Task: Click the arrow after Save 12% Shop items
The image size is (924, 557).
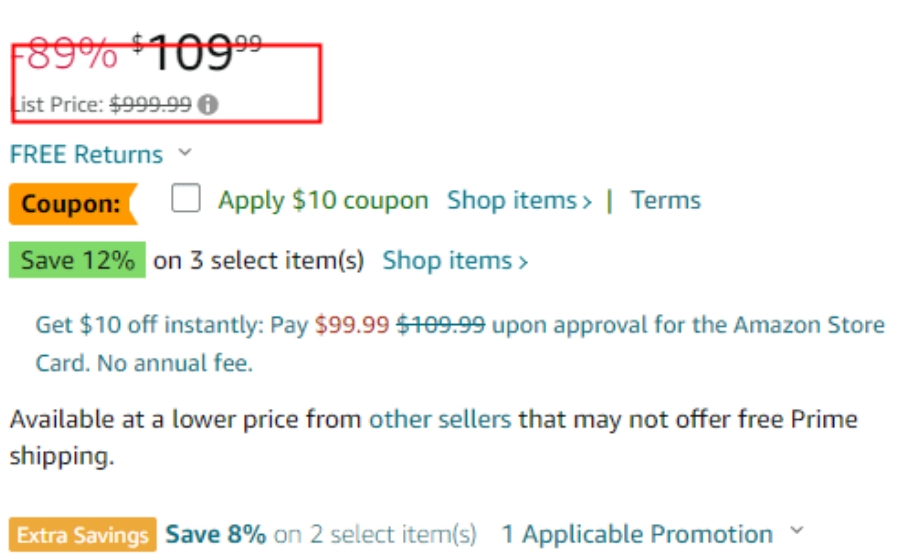Action: point(522,262)
